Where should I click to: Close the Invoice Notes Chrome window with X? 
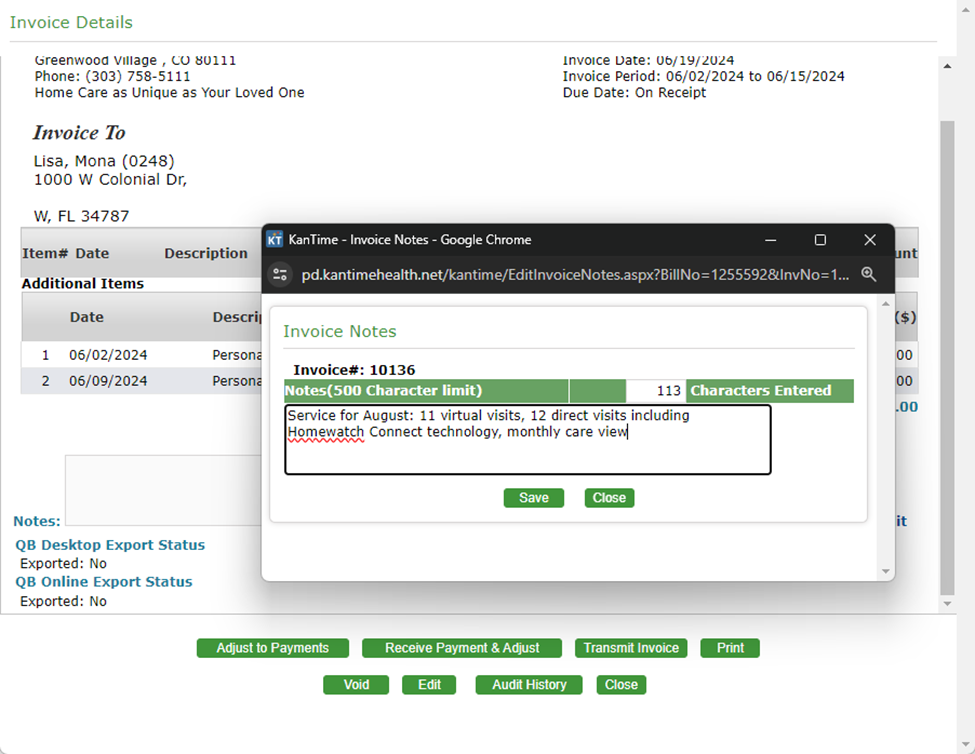click(869, 240)
